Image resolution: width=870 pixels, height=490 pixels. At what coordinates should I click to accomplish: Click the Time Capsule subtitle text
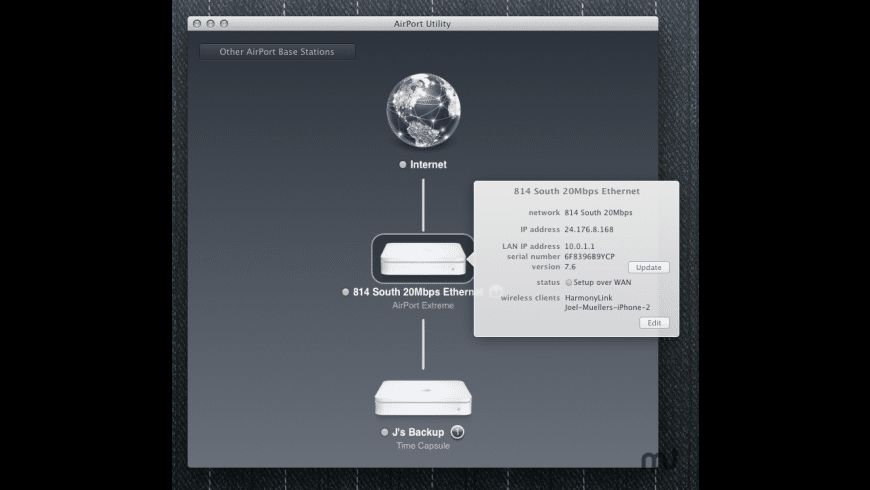(x=423, y=446)
